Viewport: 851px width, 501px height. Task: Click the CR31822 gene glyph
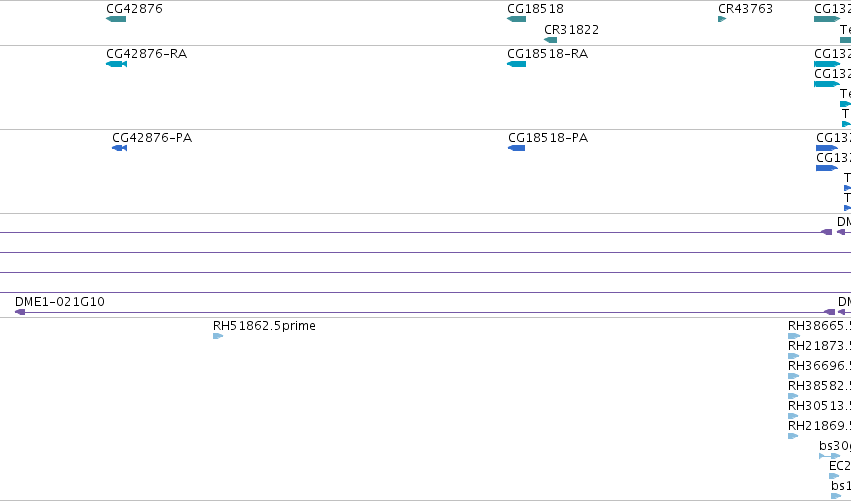550,40
